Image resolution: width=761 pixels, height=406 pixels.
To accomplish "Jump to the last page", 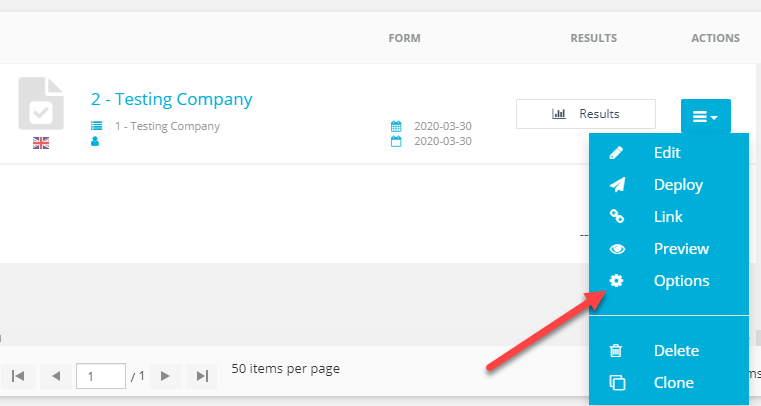I will tap(202, 376).
